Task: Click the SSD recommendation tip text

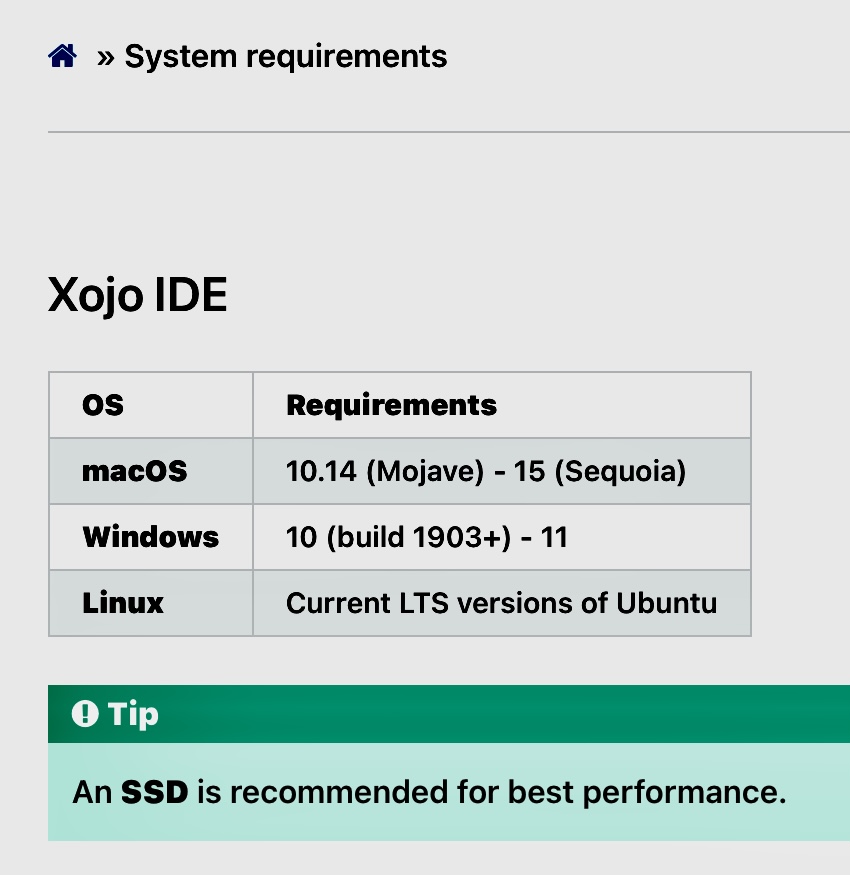Action: (429, 792)
